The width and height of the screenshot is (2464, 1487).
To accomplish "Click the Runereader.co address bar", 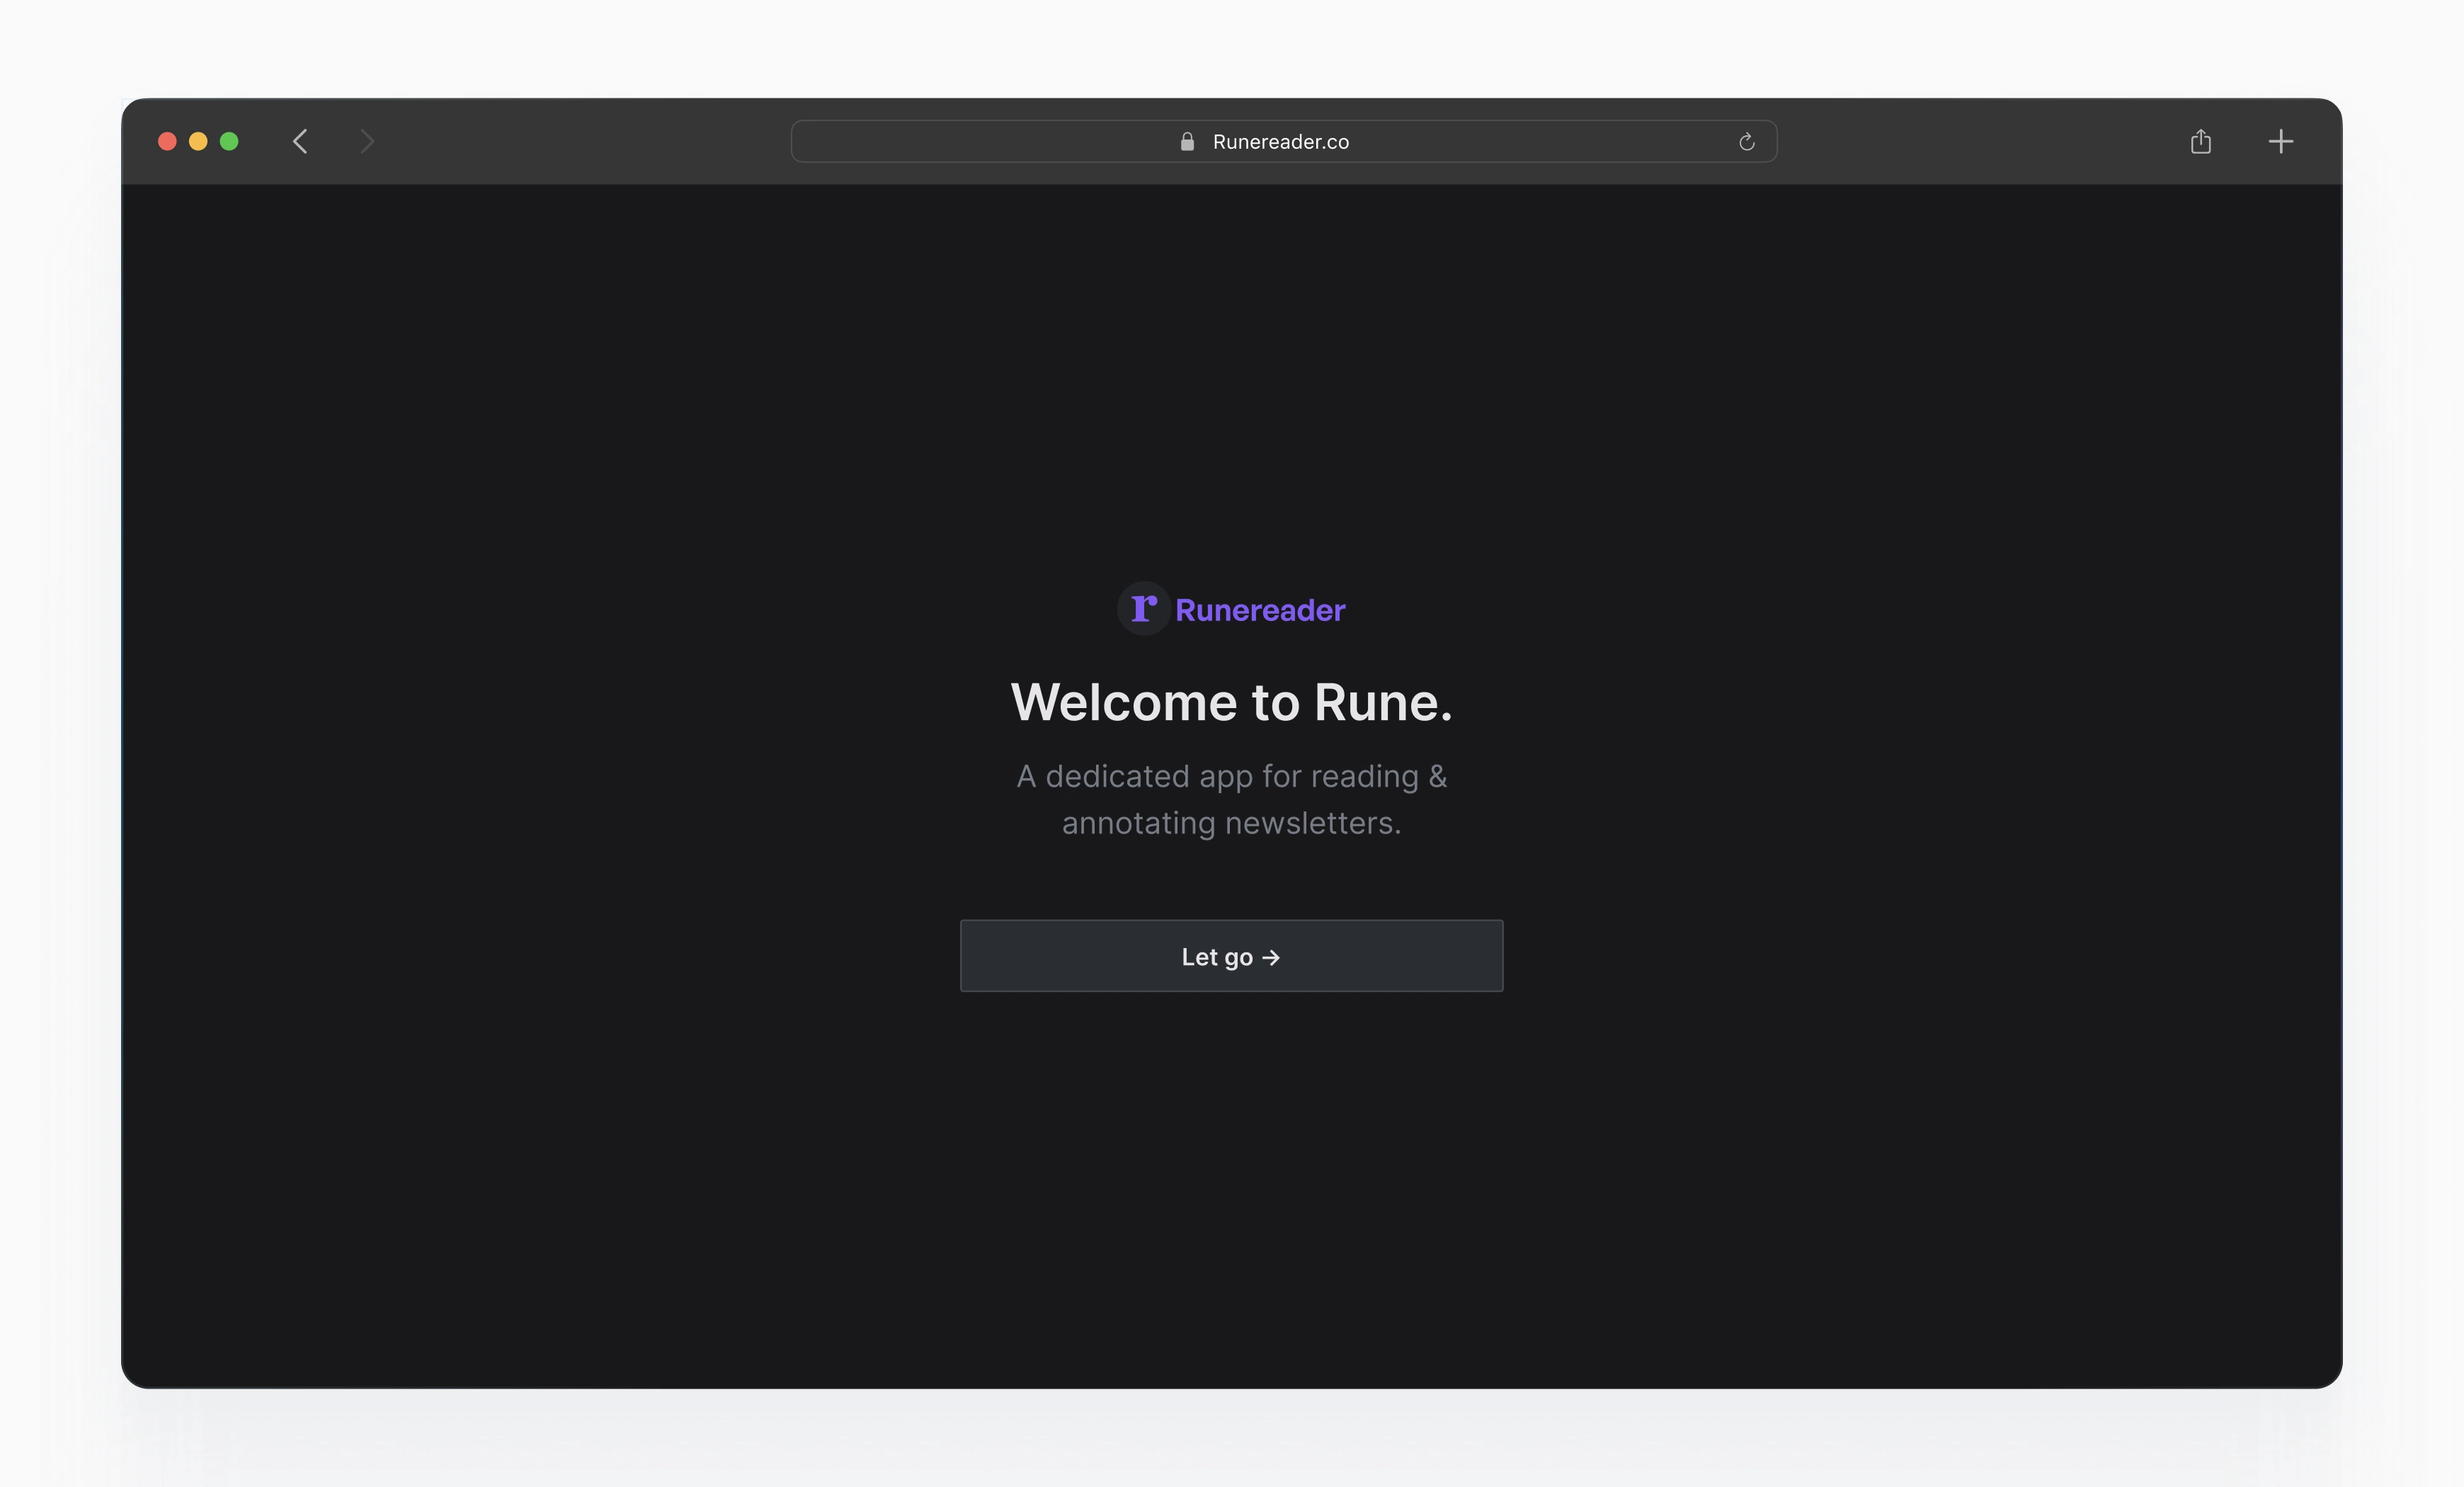I will 1283,141.
